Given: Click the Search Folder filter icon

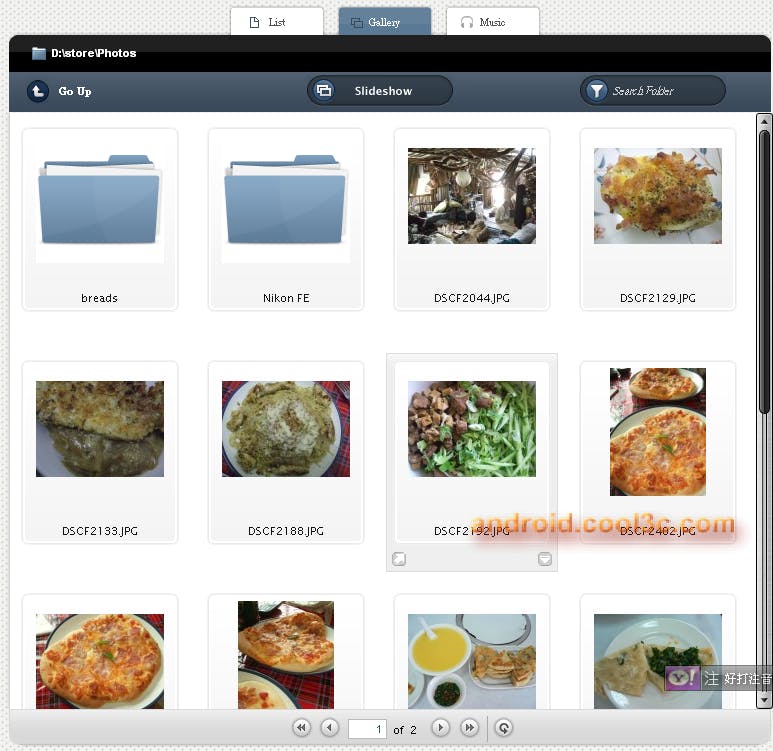Looking at the screenshot, I should [597, 91].
